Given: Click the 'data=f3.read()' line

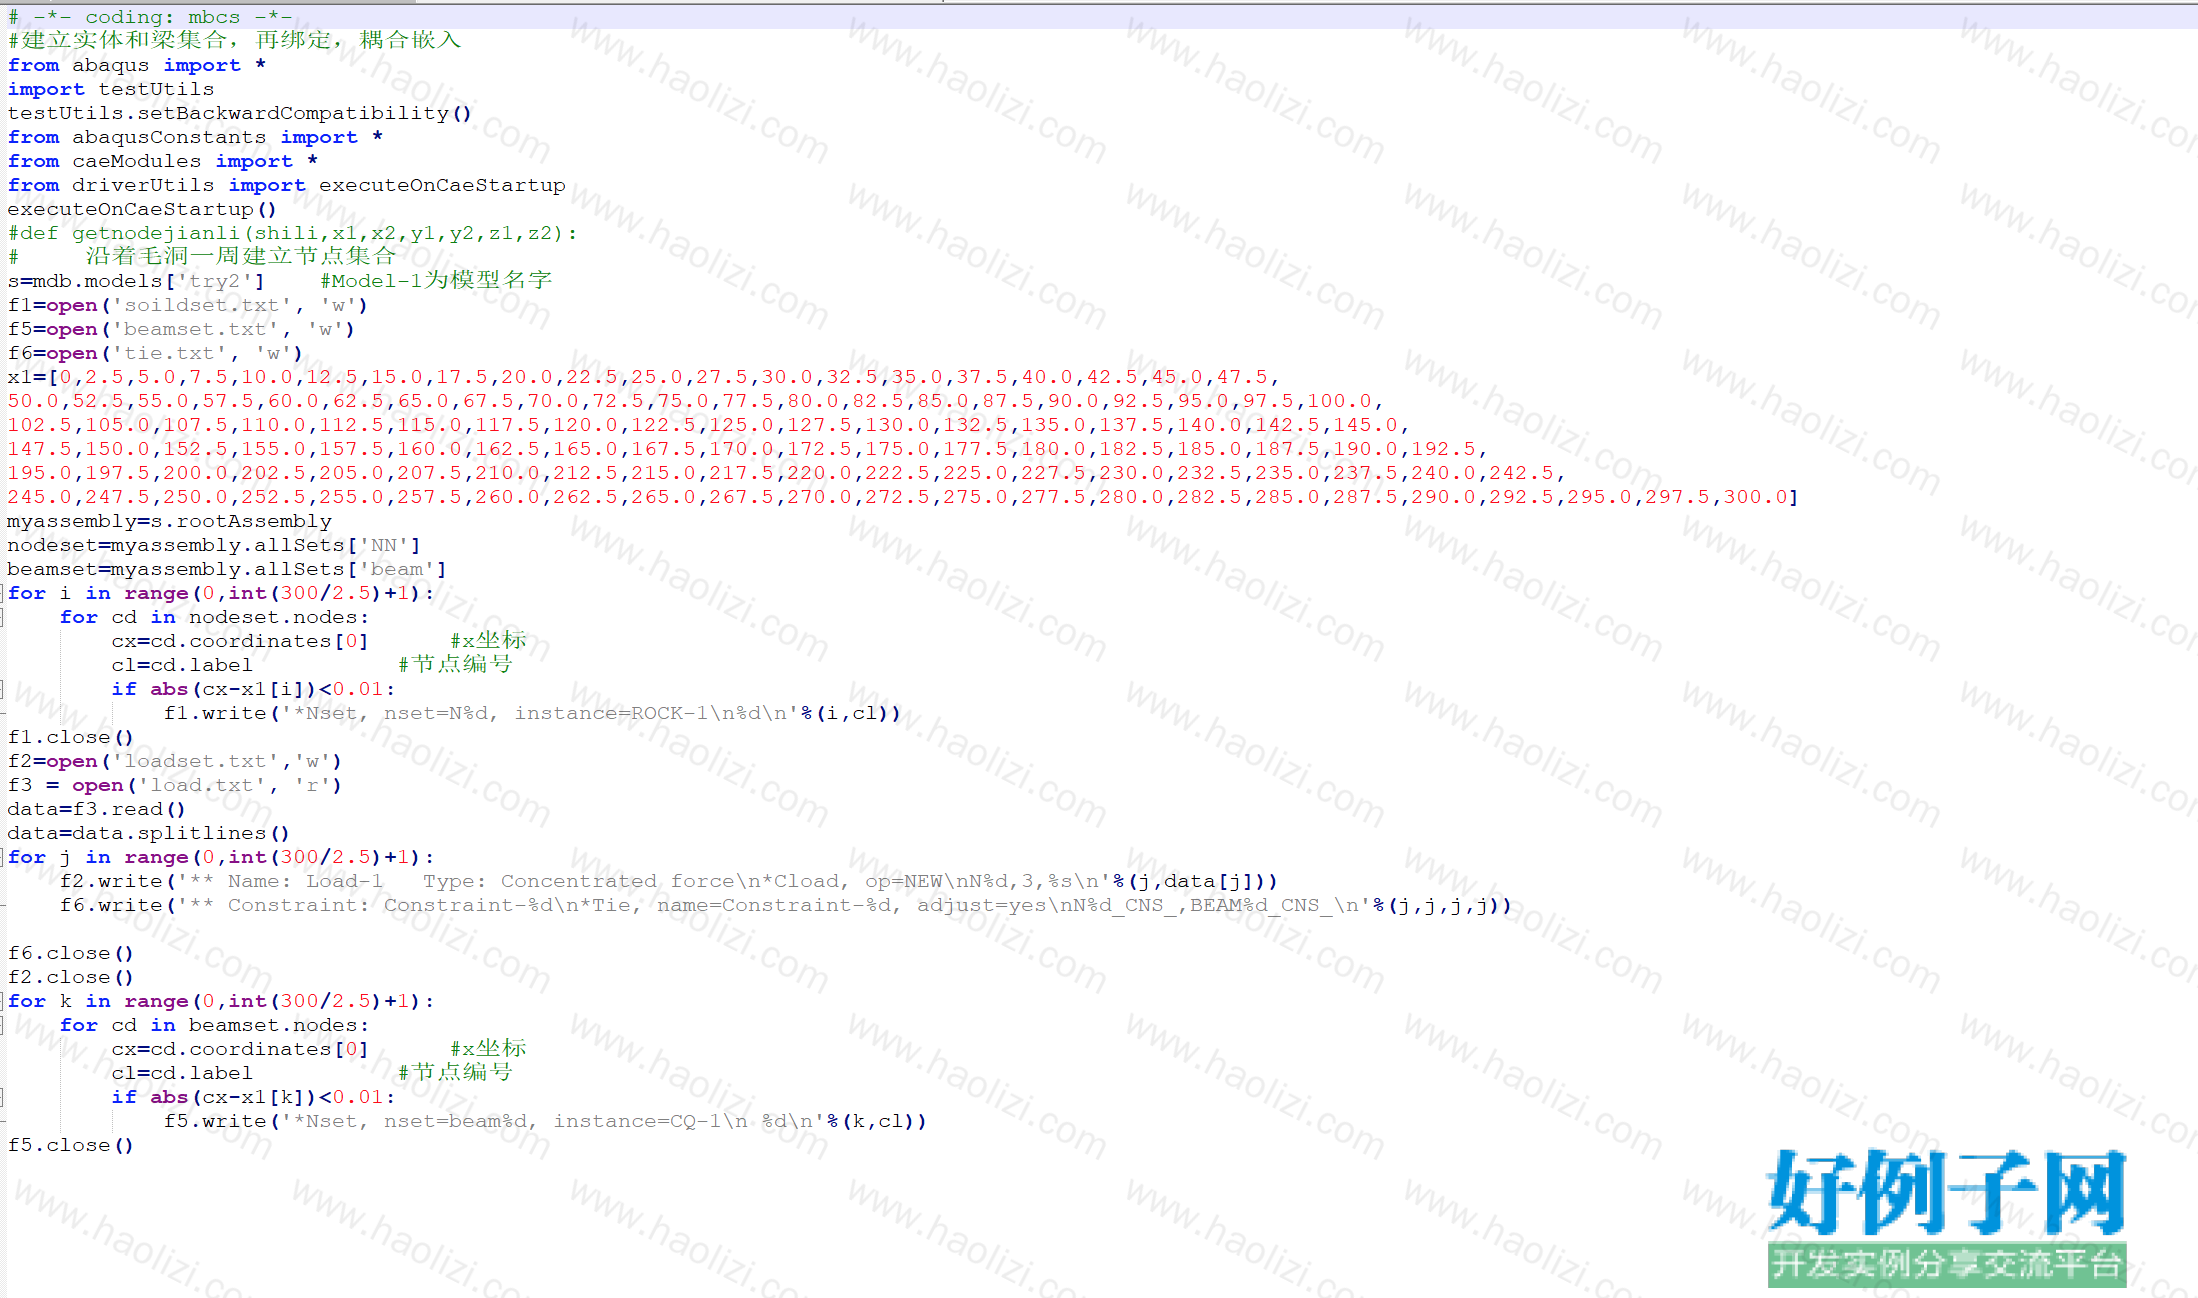Looking at the screenshot, I should pyautogui.click(x=97, y=809).
